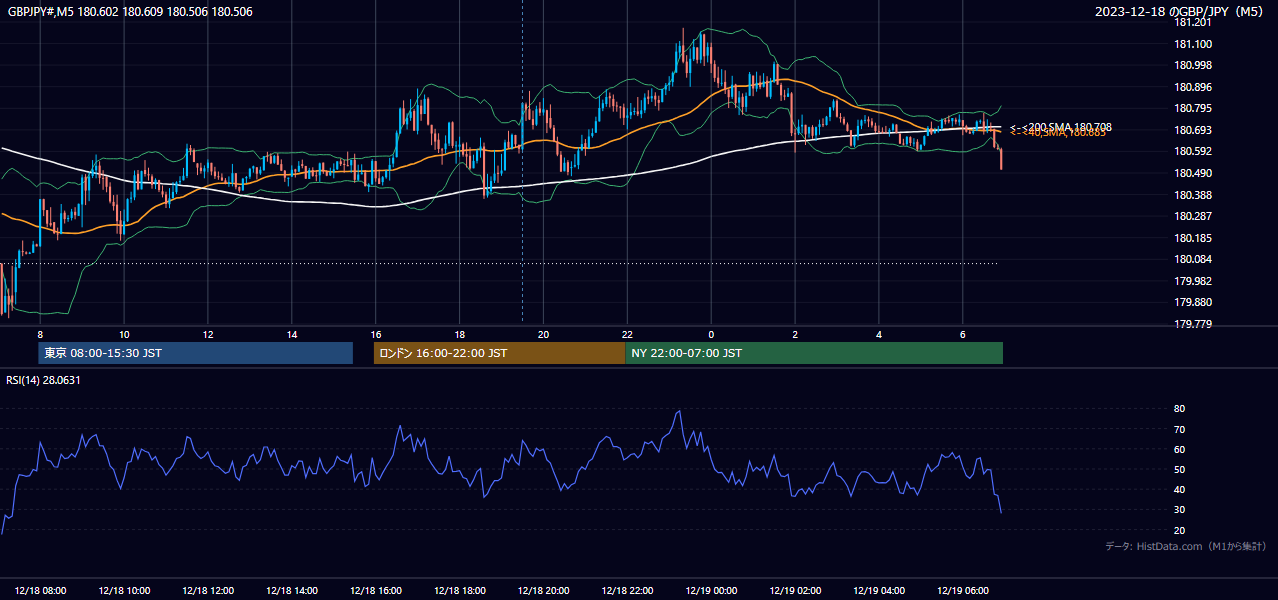Click RSI axis level 60
The width and height of the screenshot is (1278, 600).
[1179, 449]
